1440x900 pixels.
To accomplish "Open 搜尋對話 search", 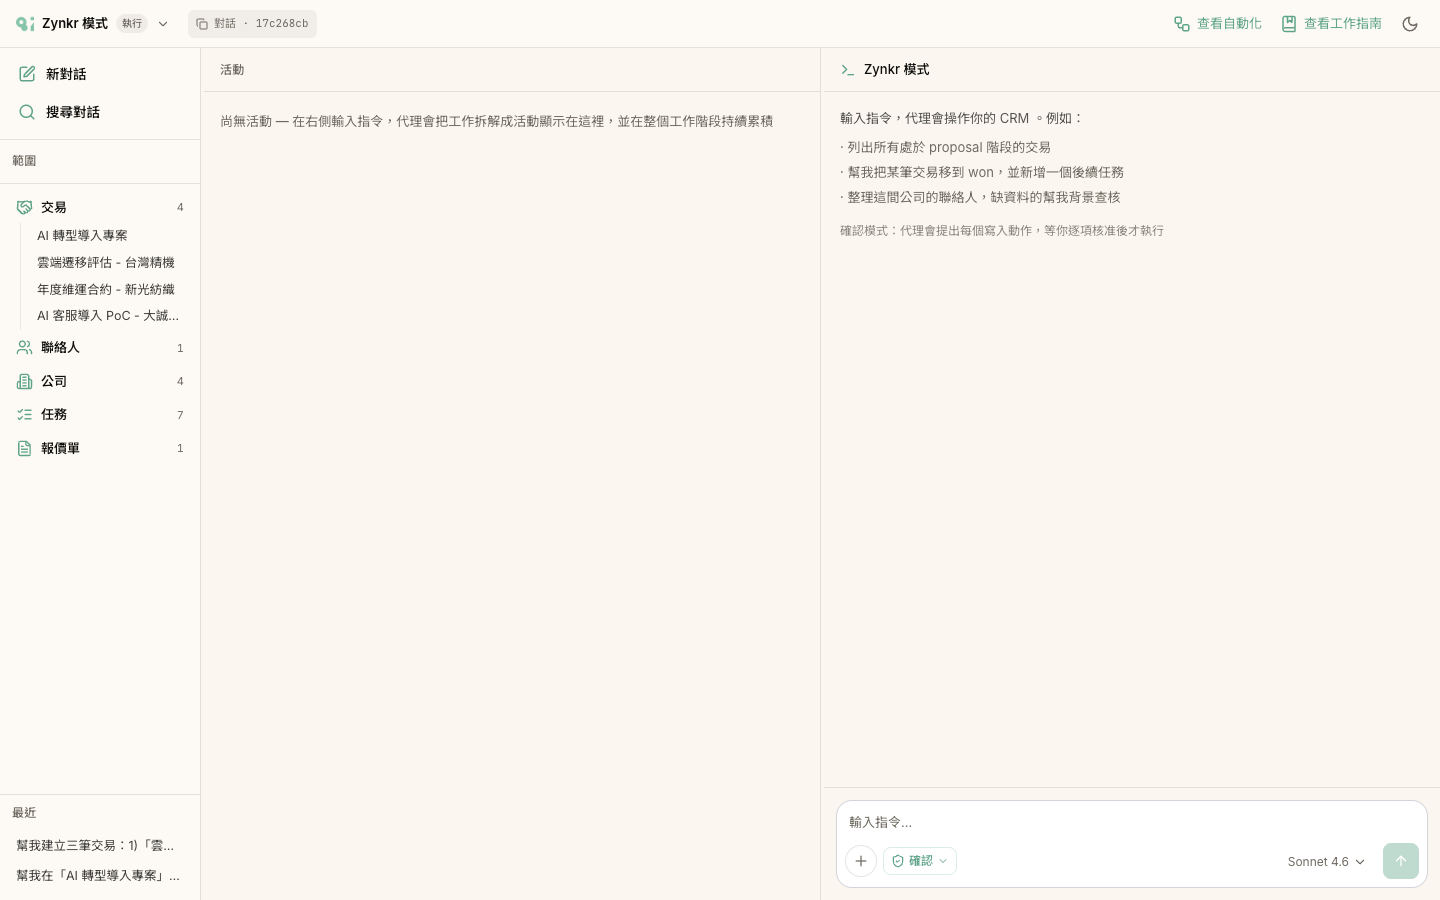I will click(x=100, y=112).
